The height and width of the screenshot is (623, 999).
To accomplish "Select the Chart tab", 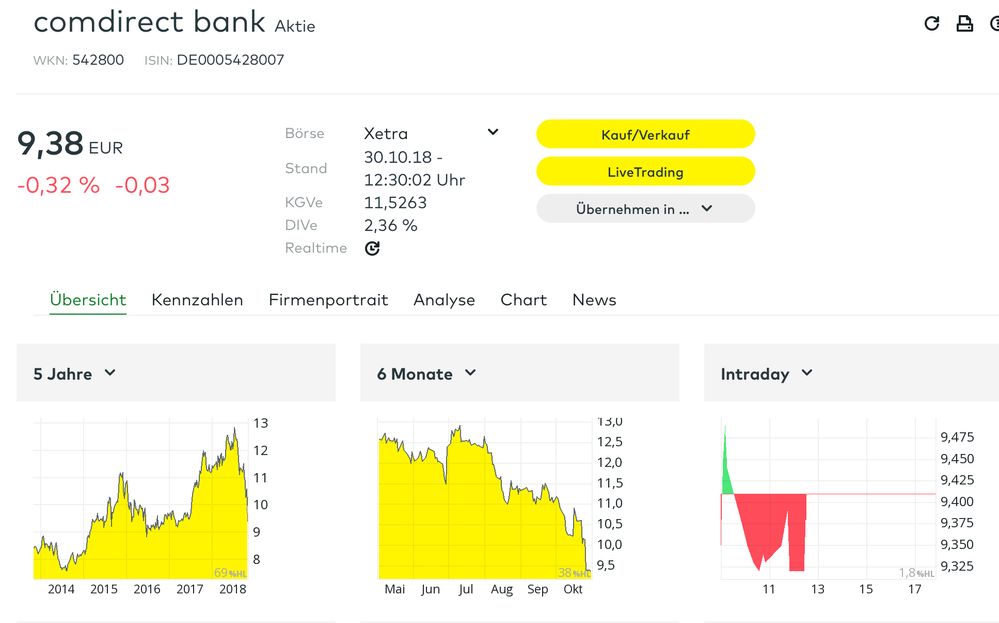I will tap(523, 300).
